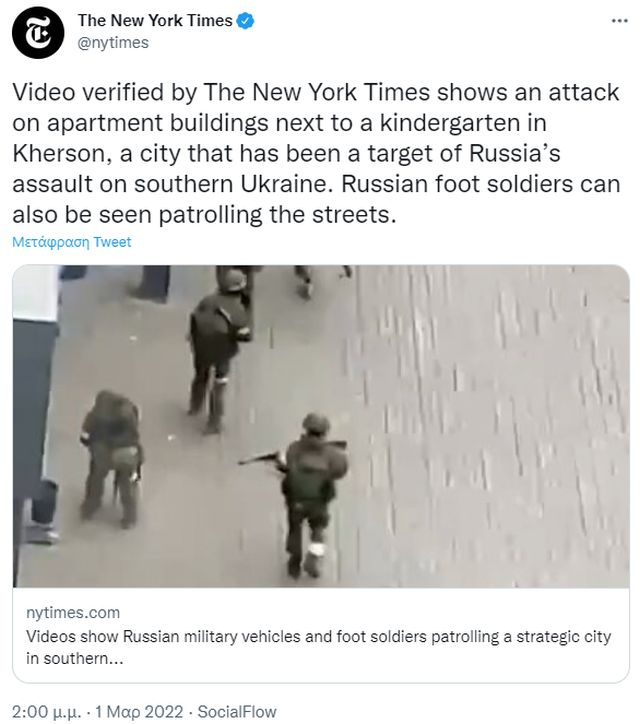
Task: Click the tweet body text about Kherson
Action: pyautogui.click(x=316, y=153)
